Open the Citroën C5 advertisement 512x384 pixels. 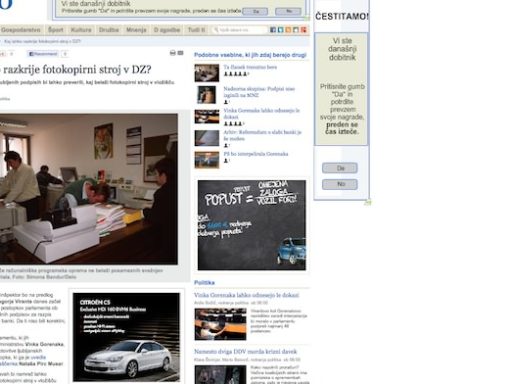click(x=126, y=337)
